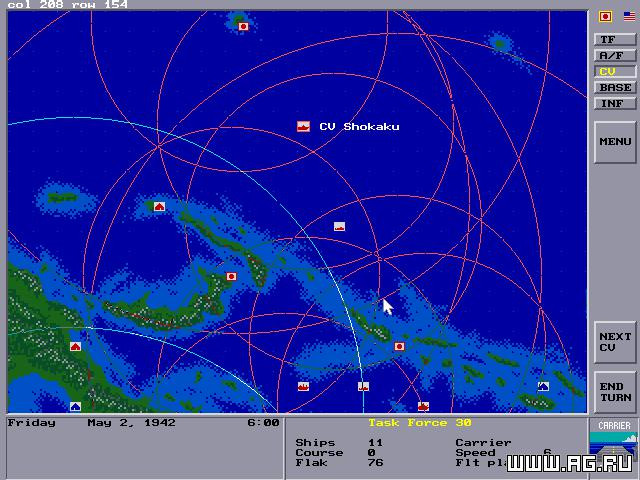Go to NEXT CV

615,342
